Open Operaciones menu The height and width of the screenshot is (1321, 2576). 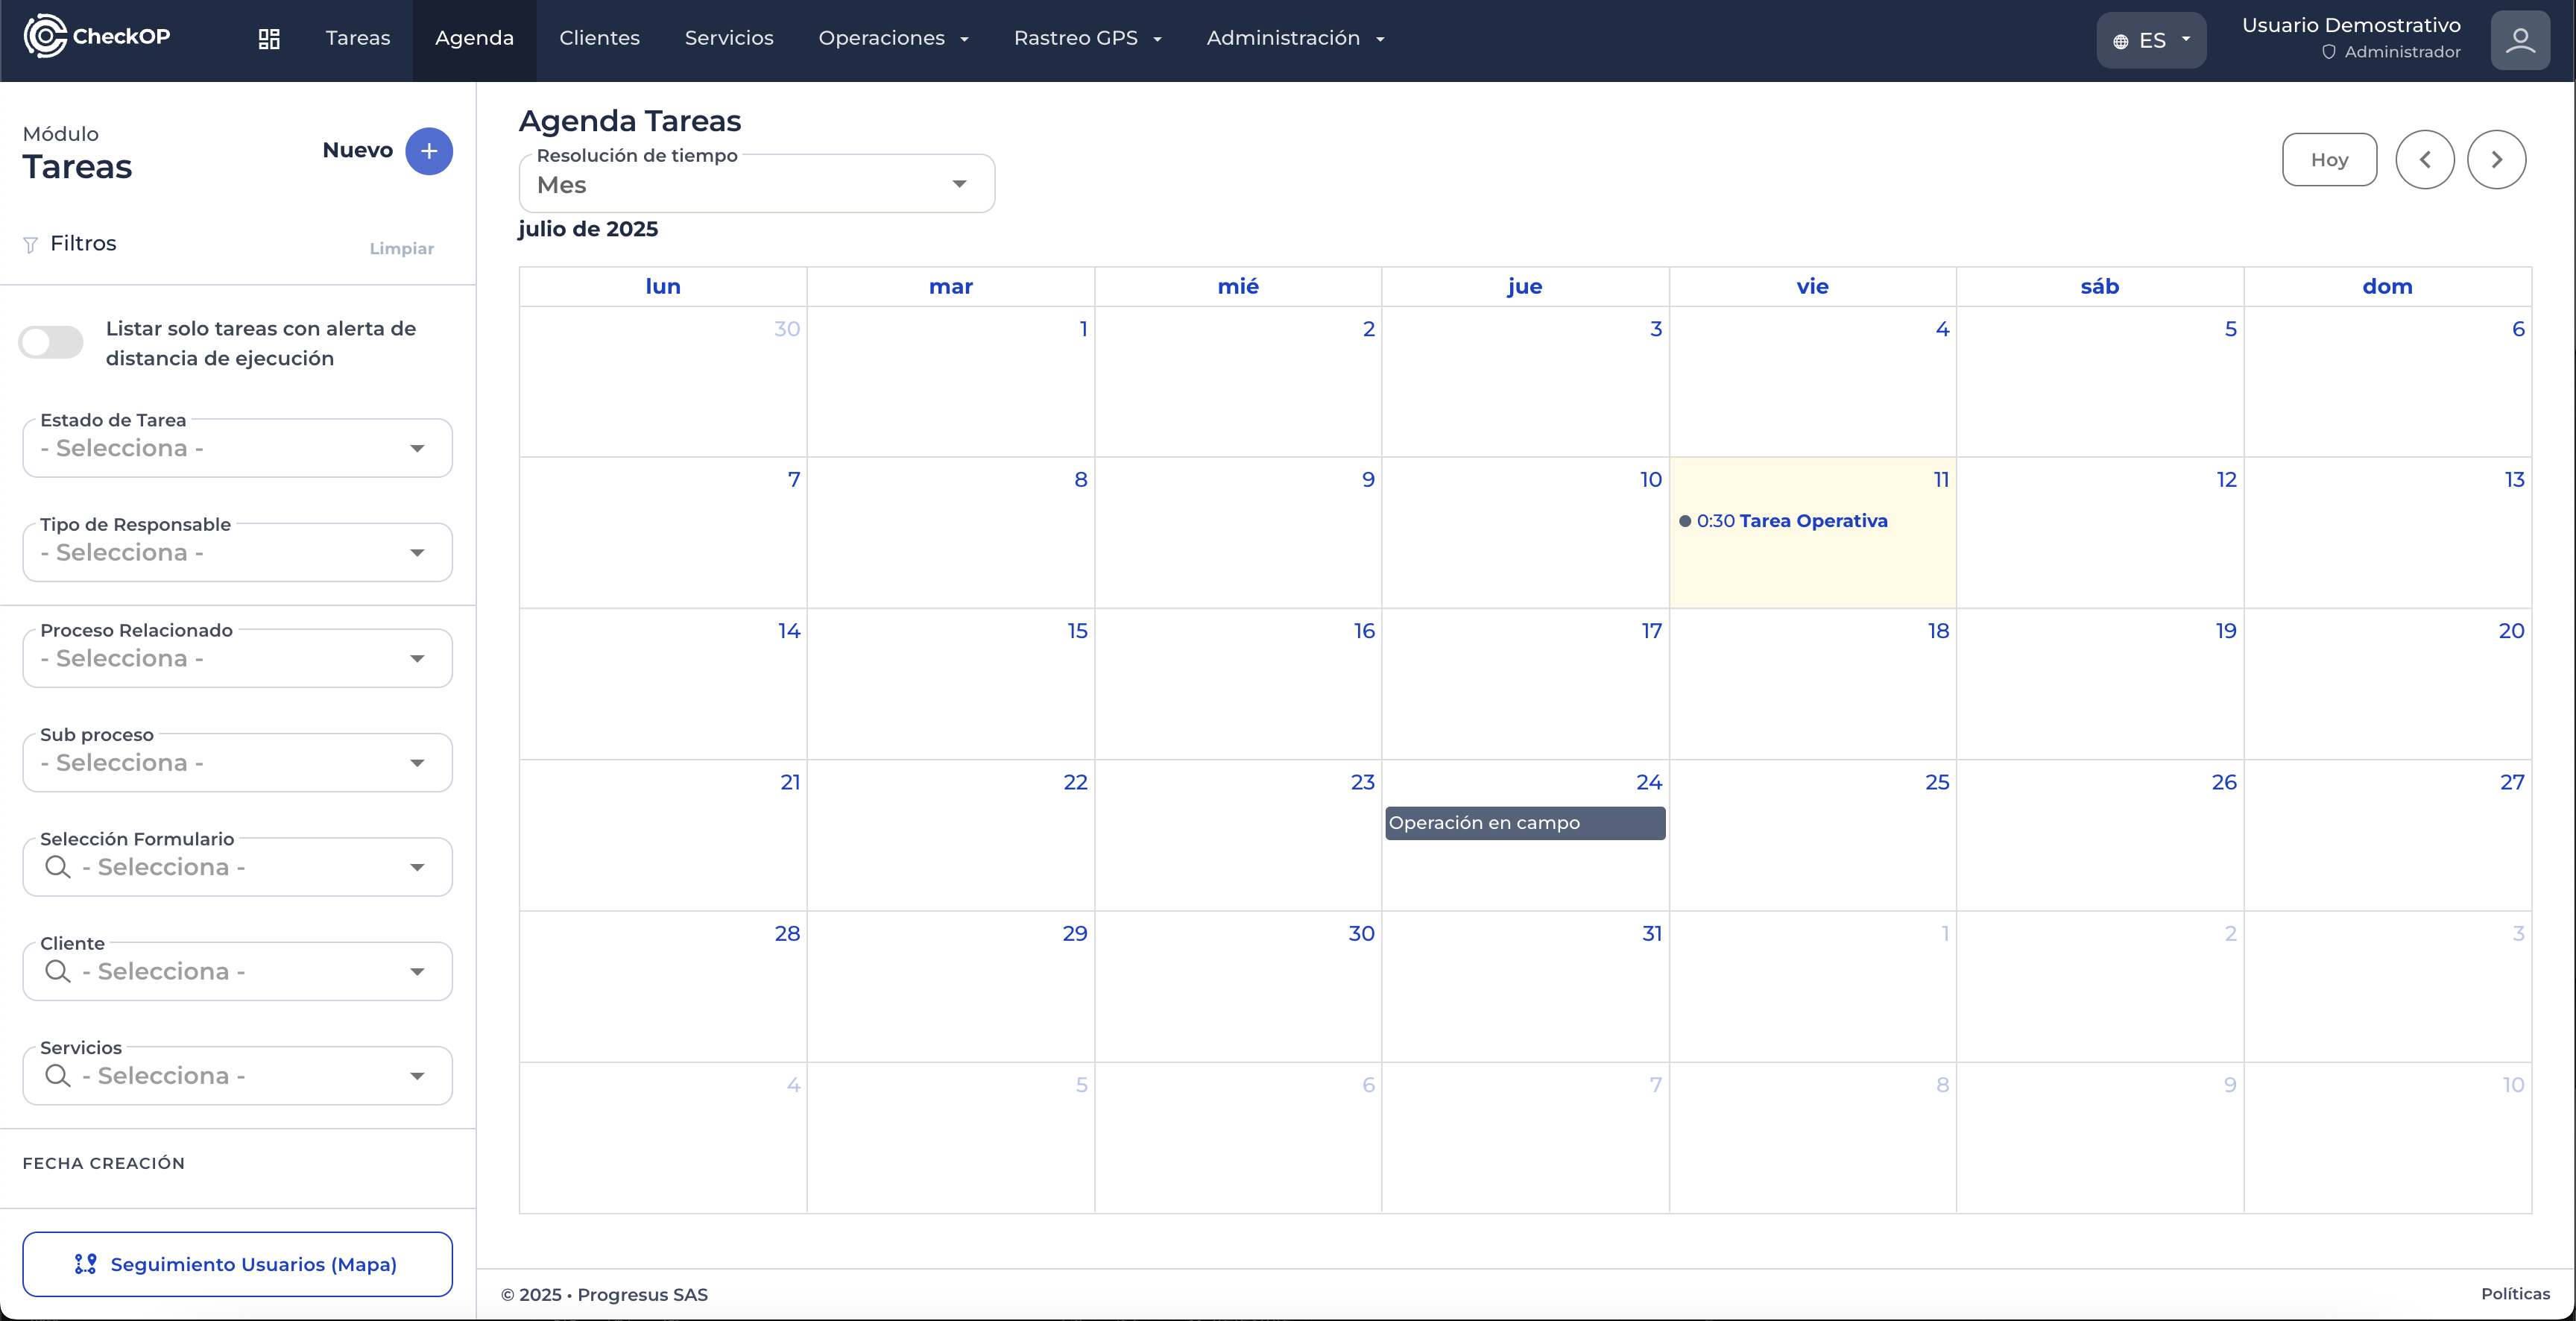click(893, 38)
